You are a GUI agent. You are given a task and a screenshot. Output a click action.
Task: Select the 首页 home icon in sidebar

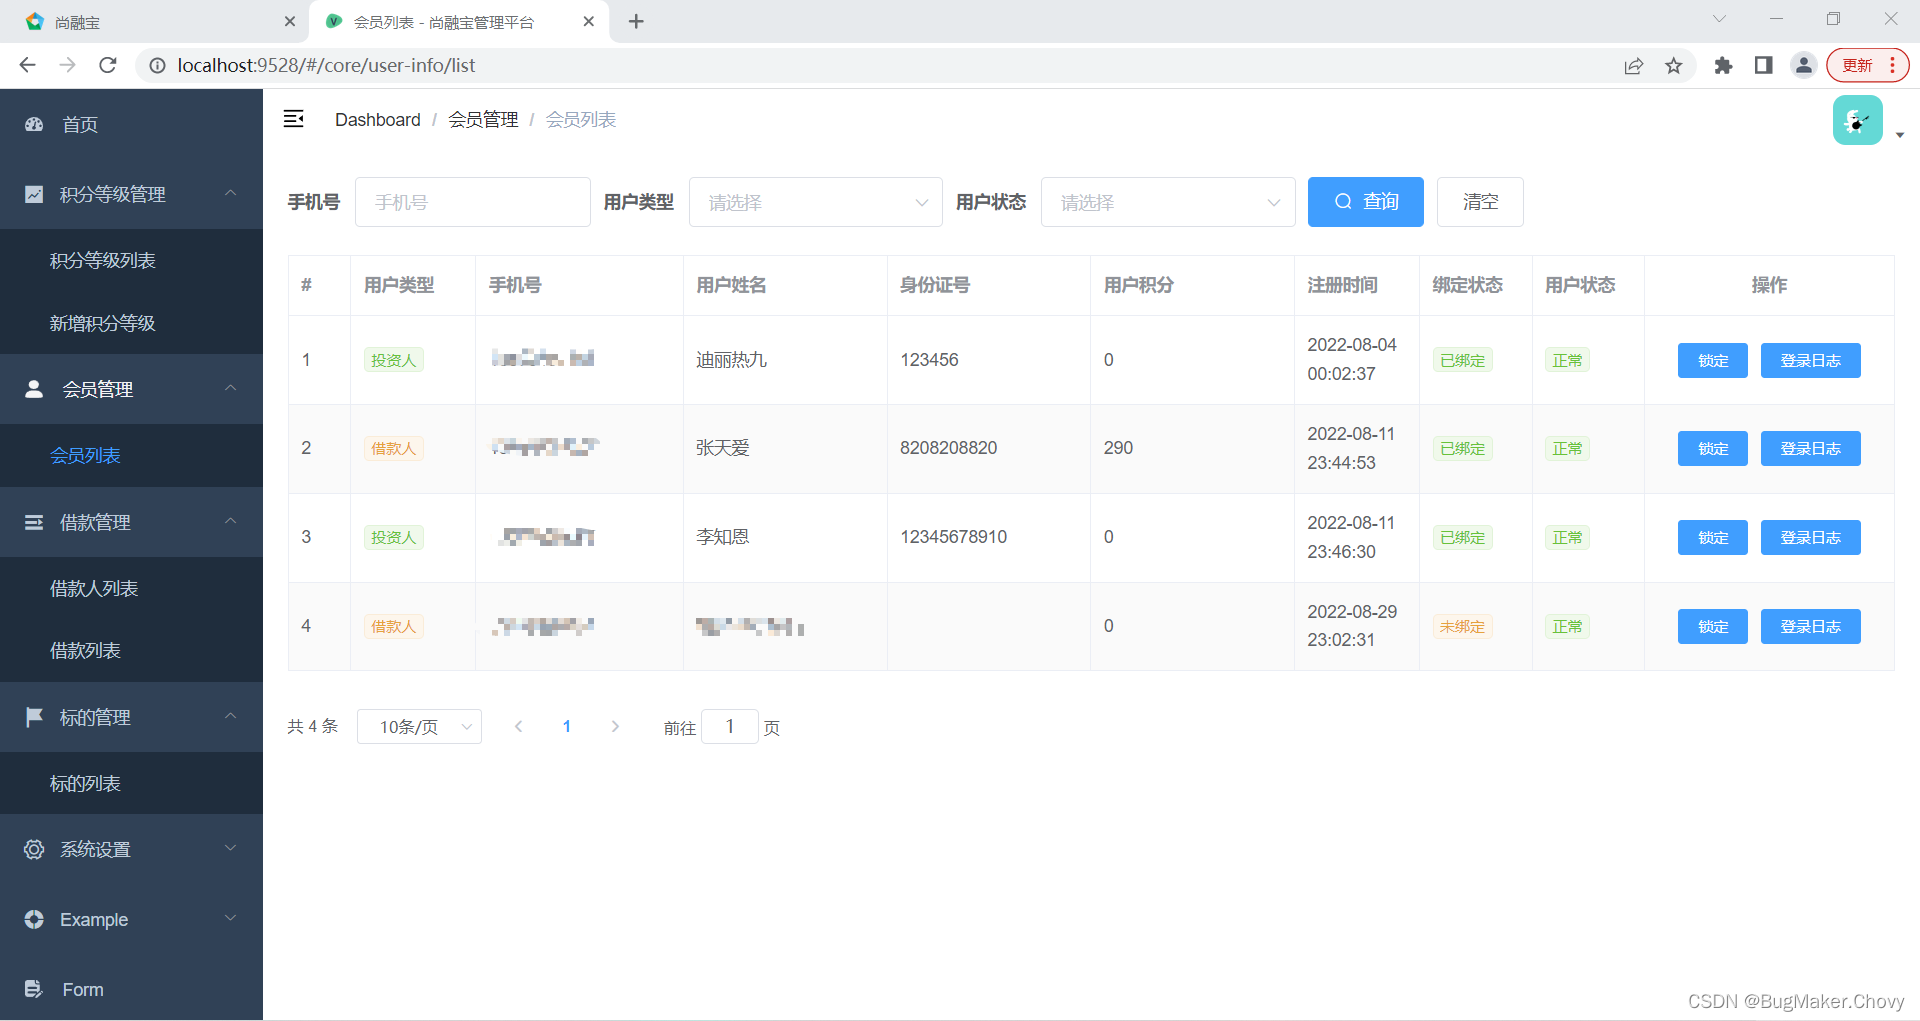coord(33,124)
